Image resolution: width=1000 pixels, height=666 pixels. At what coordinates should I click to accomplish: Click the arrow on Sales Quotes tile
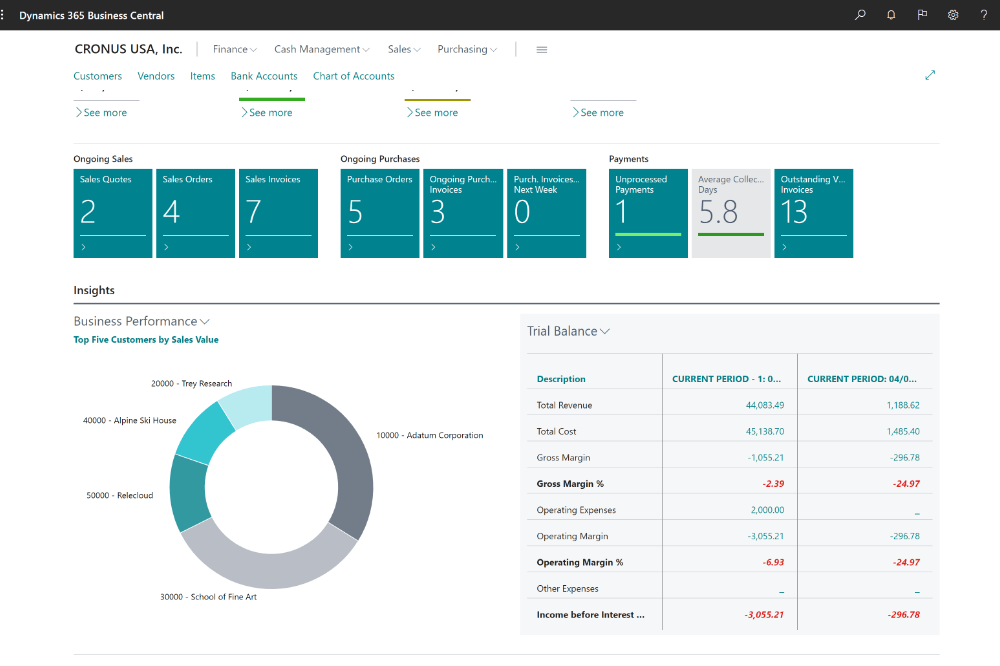coord(84,247)
